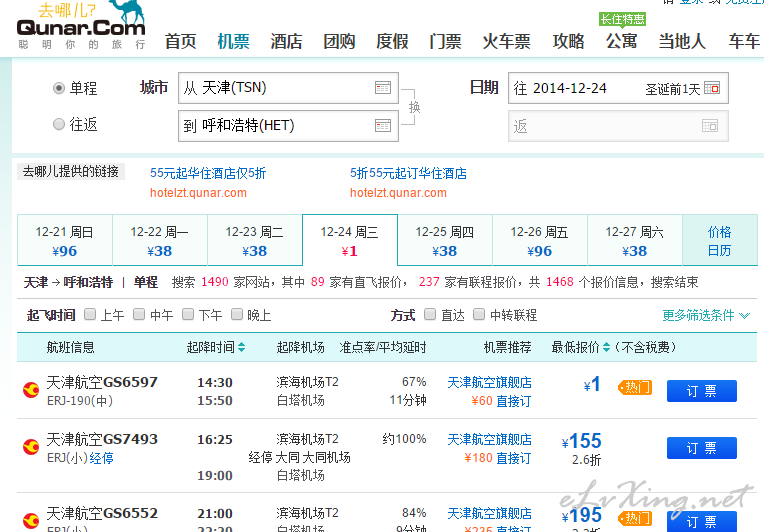Viewport: 764px width, 532px height.
Task: Select 往返 round-trip radio button
Action: (x=58, y=125)
